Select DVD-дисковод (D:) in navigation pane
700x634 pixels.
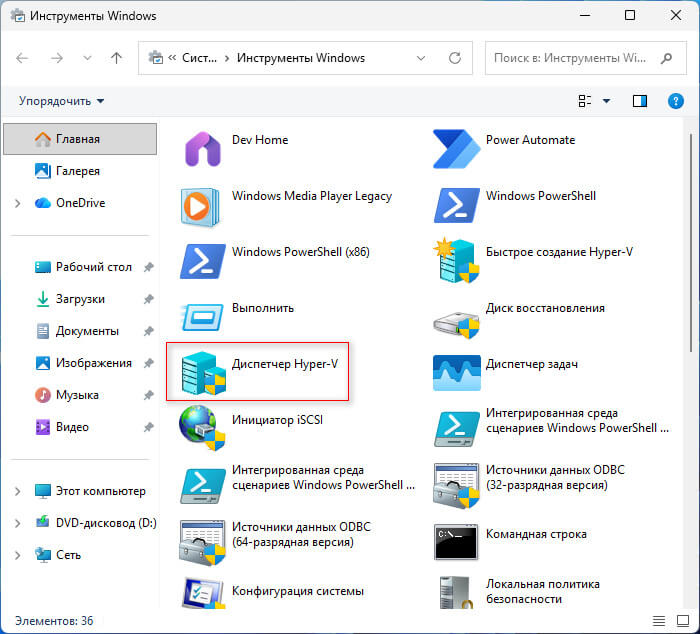click(80, 523)
